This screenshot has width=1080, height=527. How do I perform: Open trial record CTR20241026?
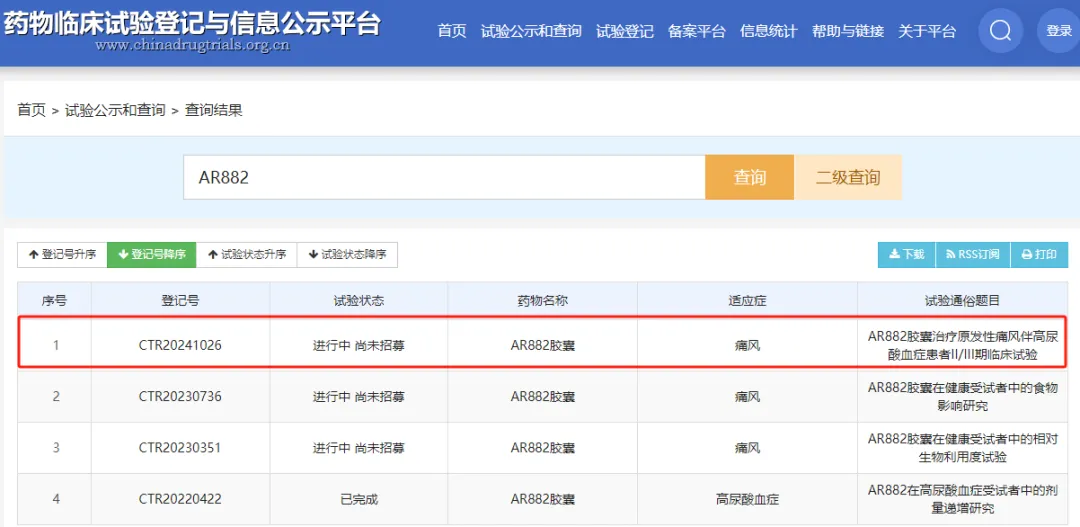point(180,345)
